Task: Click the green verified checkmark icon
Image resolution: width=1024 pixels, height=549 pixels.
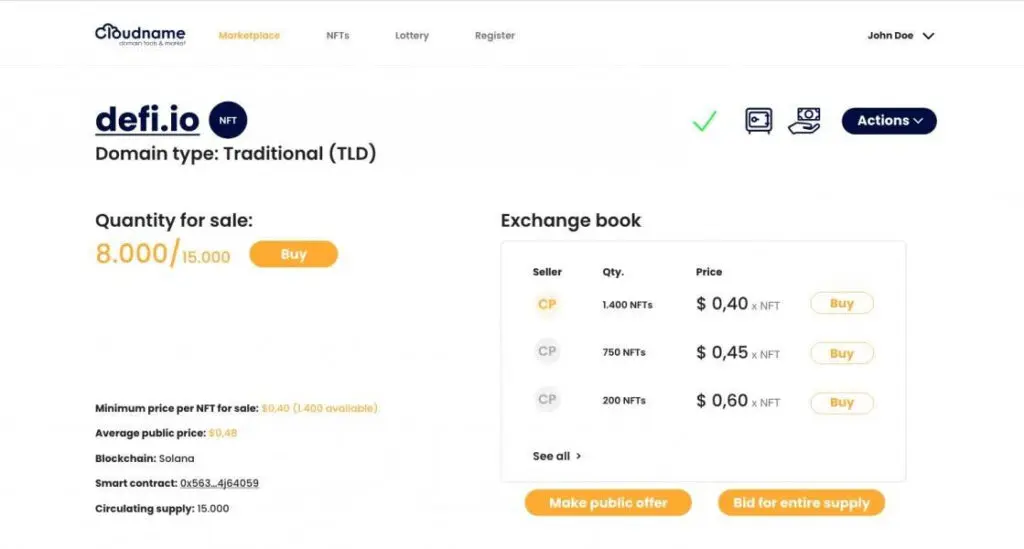Action: tap(705, 122)
